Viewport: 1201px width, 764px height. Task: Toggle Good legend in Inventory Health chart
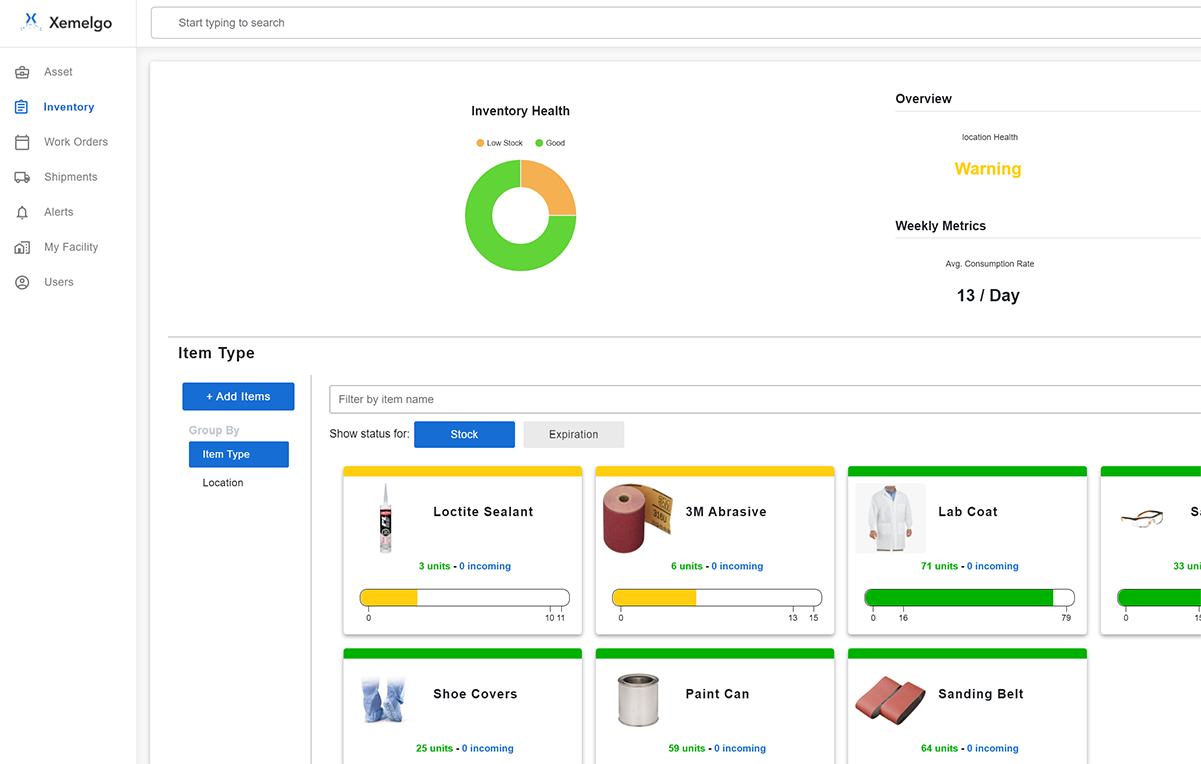(550, 143)
